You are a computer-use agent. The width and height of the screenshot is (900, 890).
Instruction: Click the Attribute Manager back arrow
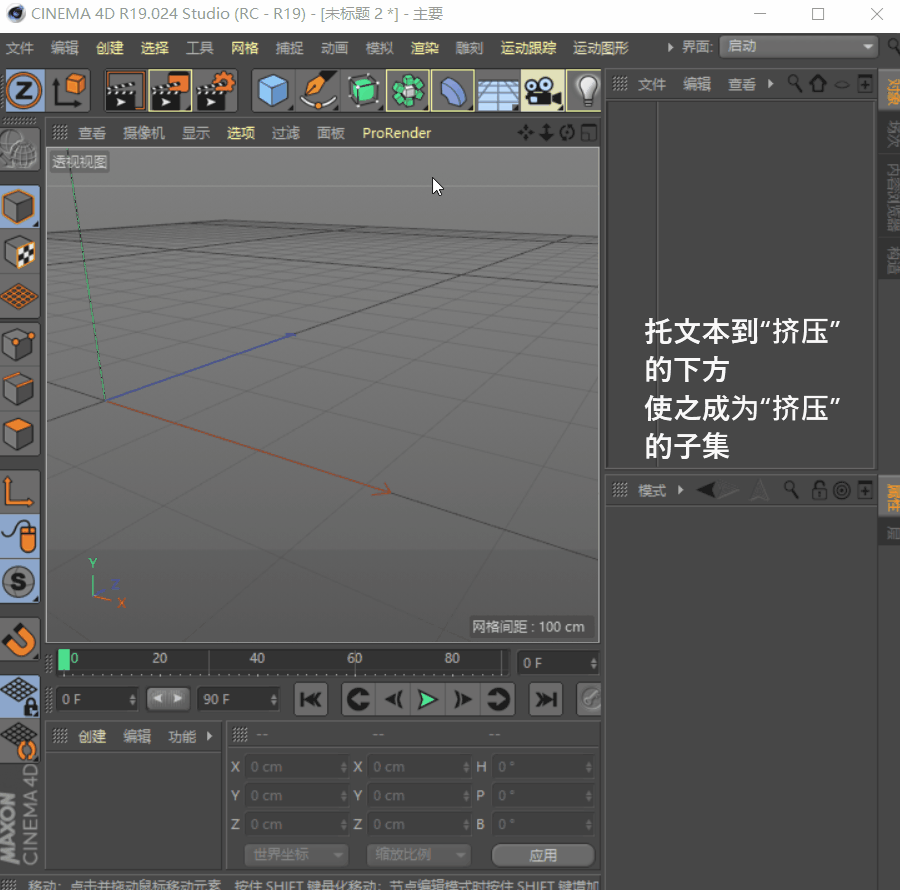coord(706,490)
